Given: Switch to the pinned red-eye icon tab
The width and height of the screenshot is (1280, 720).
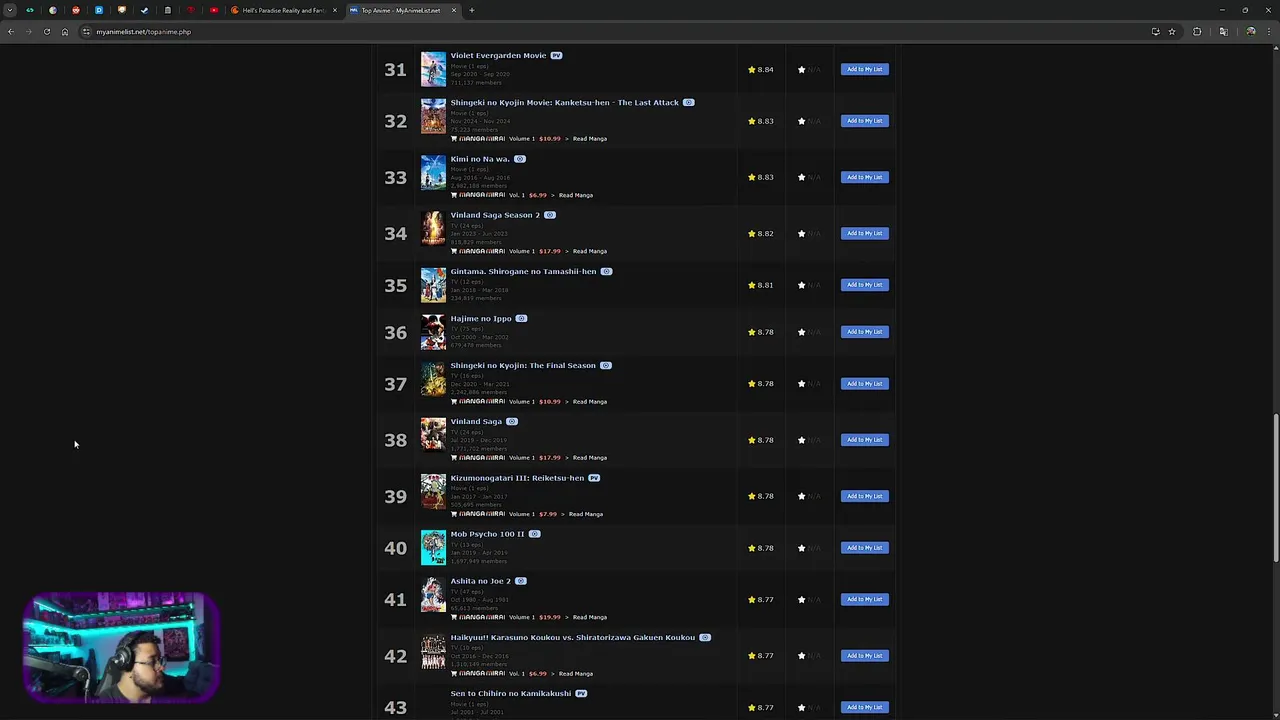Looking at the screenshot, I should [x=191, y=10].
